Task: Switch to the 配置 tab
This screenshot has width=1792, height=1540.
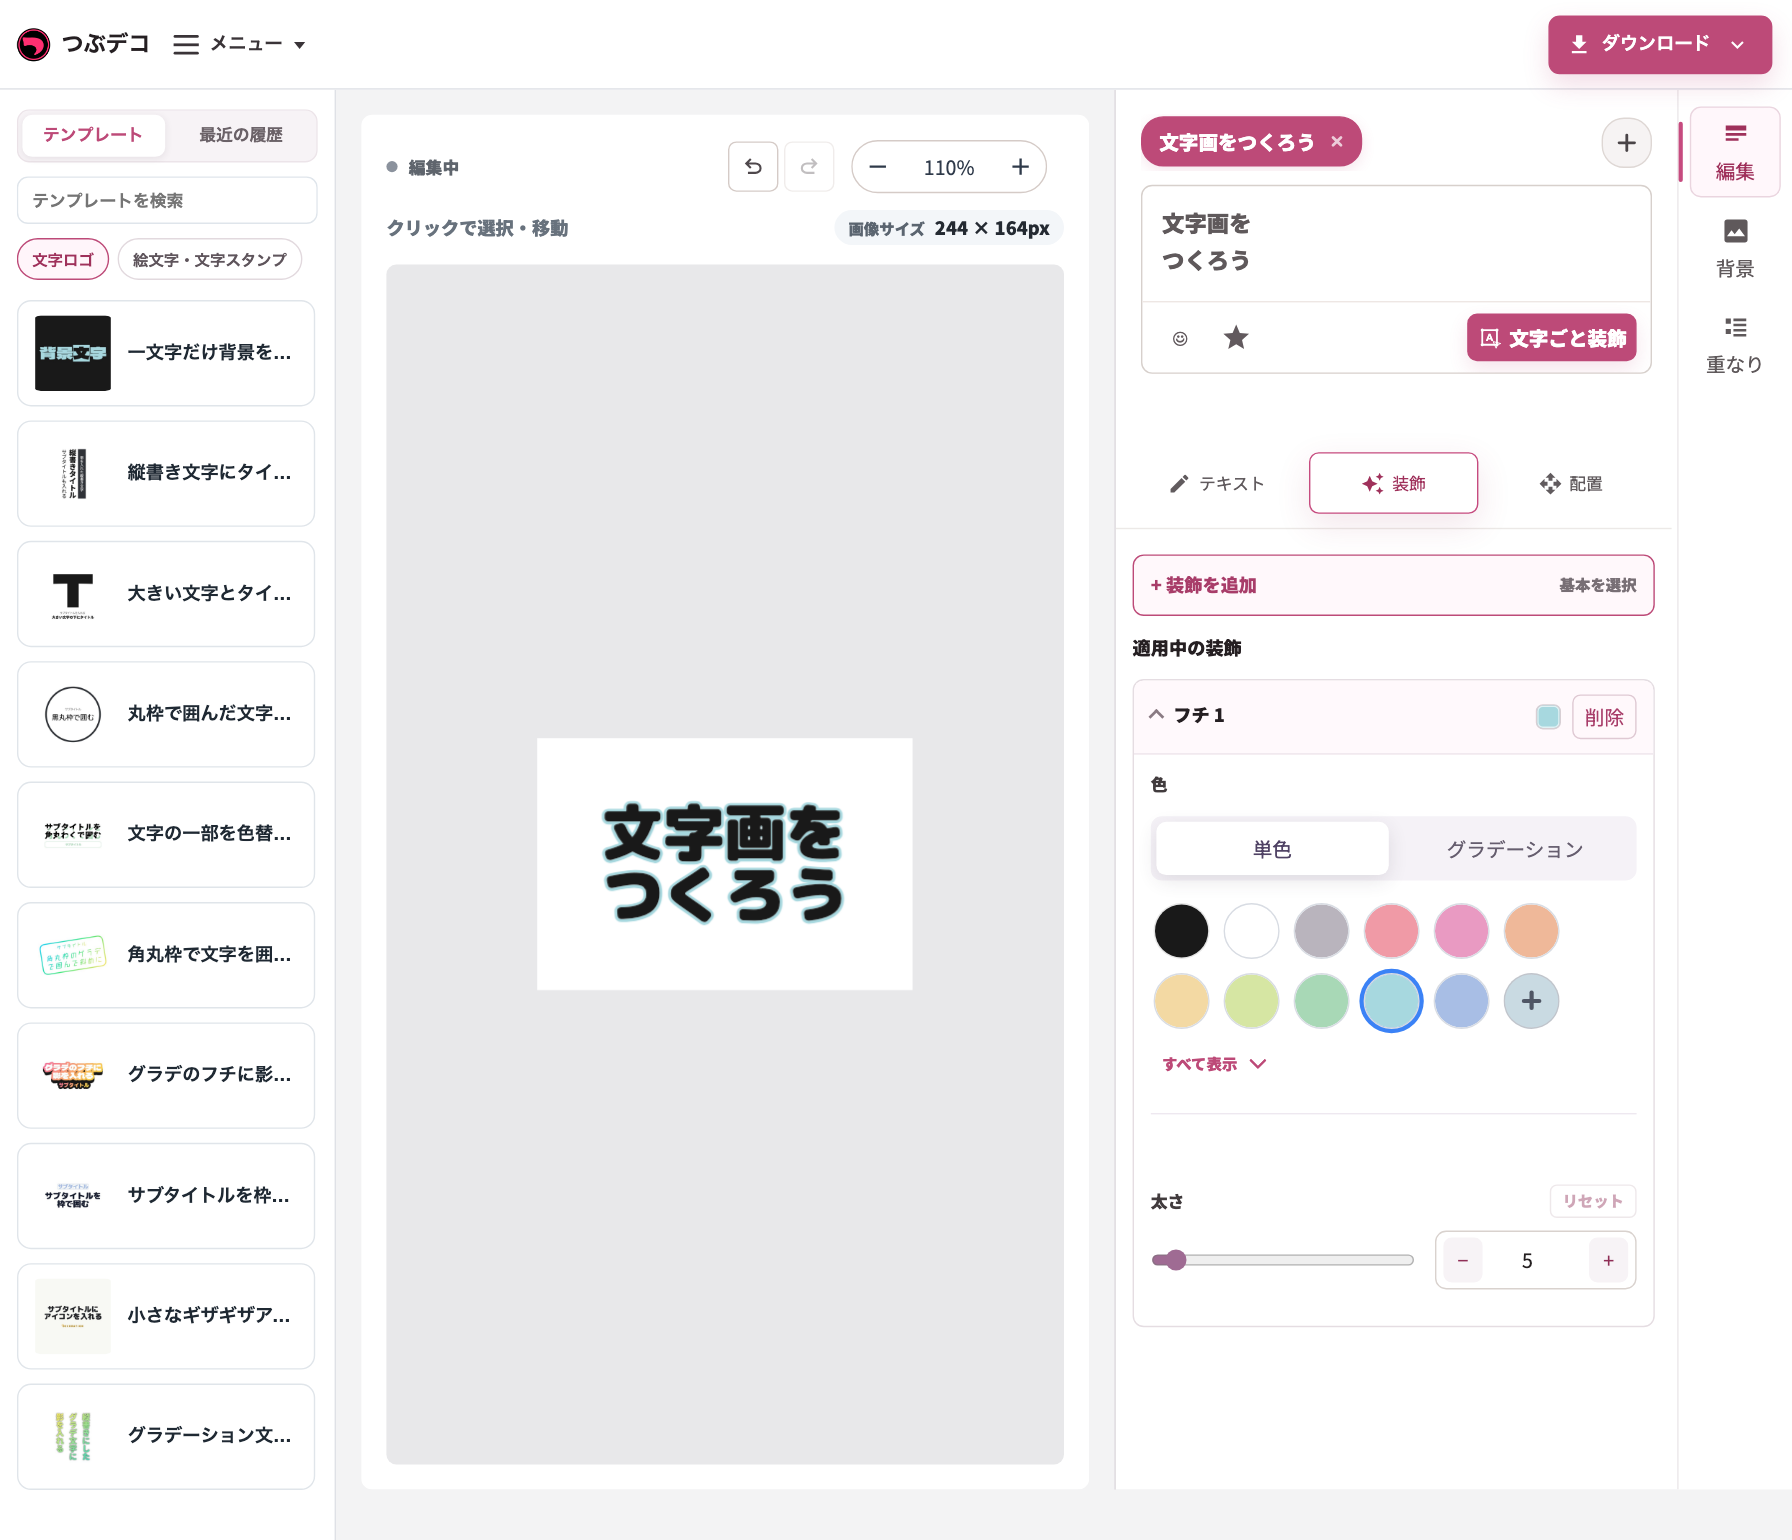Action: pos(1570,484)
